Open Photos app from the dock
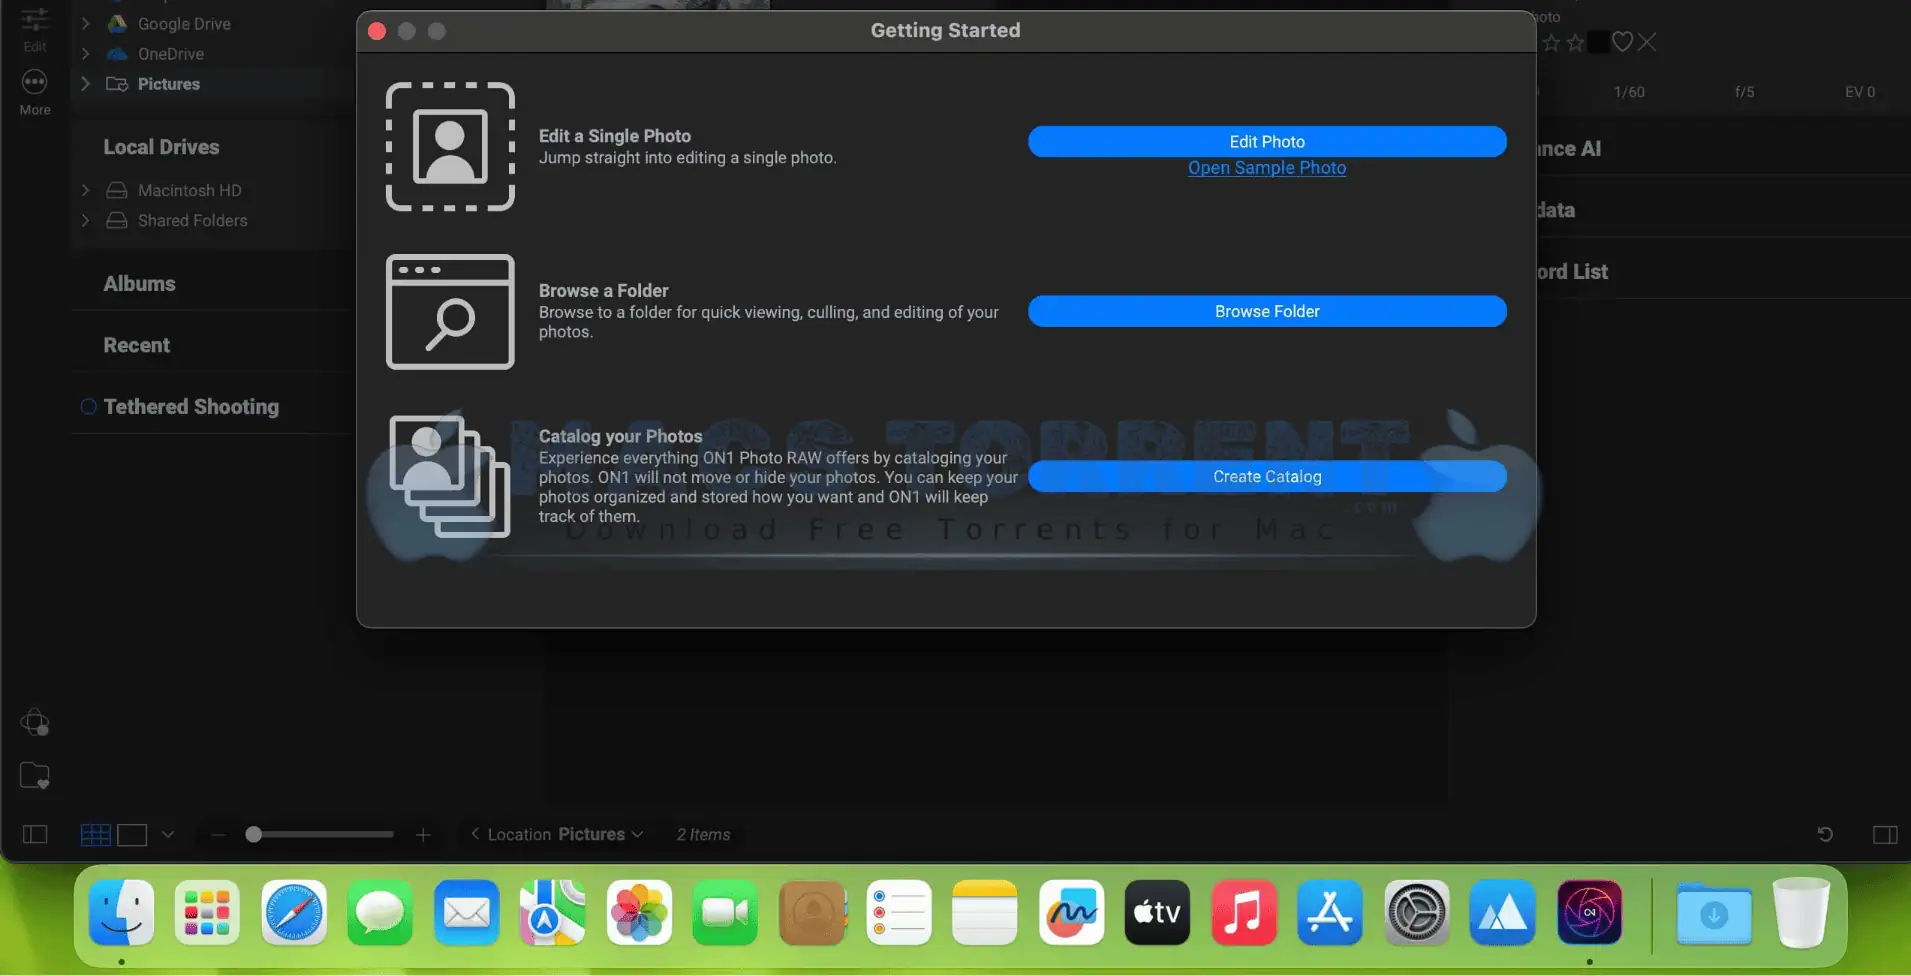The width and height of the screenshot is (1911, 976). 639,912
